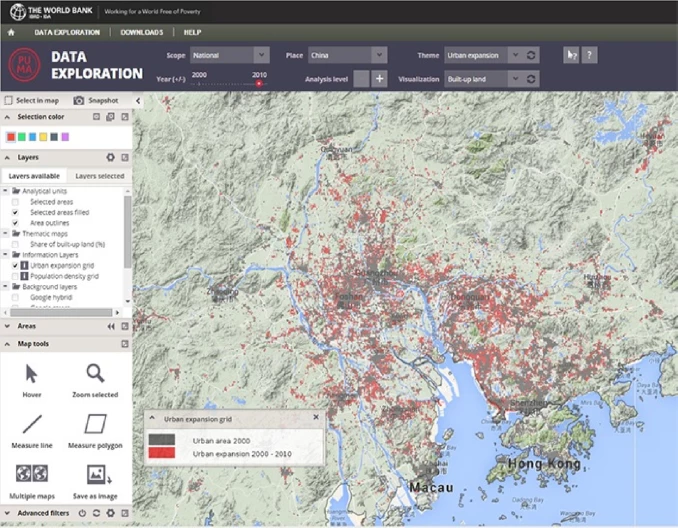Open the Downloads menu
The height and width of the screenshot is (528, 678).
[x=141, y=32]
